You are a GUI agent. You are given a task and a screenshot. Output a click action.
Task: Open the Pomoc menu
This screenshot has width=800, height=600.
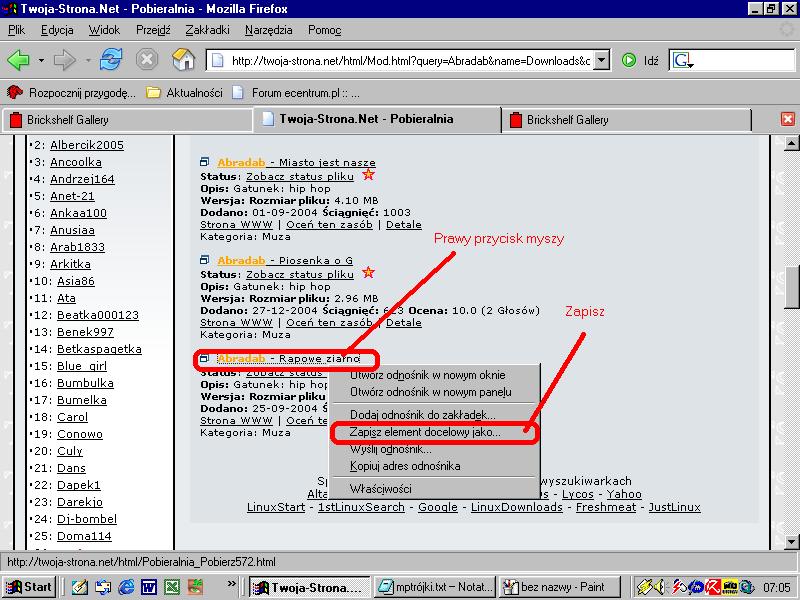coord(324,30)
